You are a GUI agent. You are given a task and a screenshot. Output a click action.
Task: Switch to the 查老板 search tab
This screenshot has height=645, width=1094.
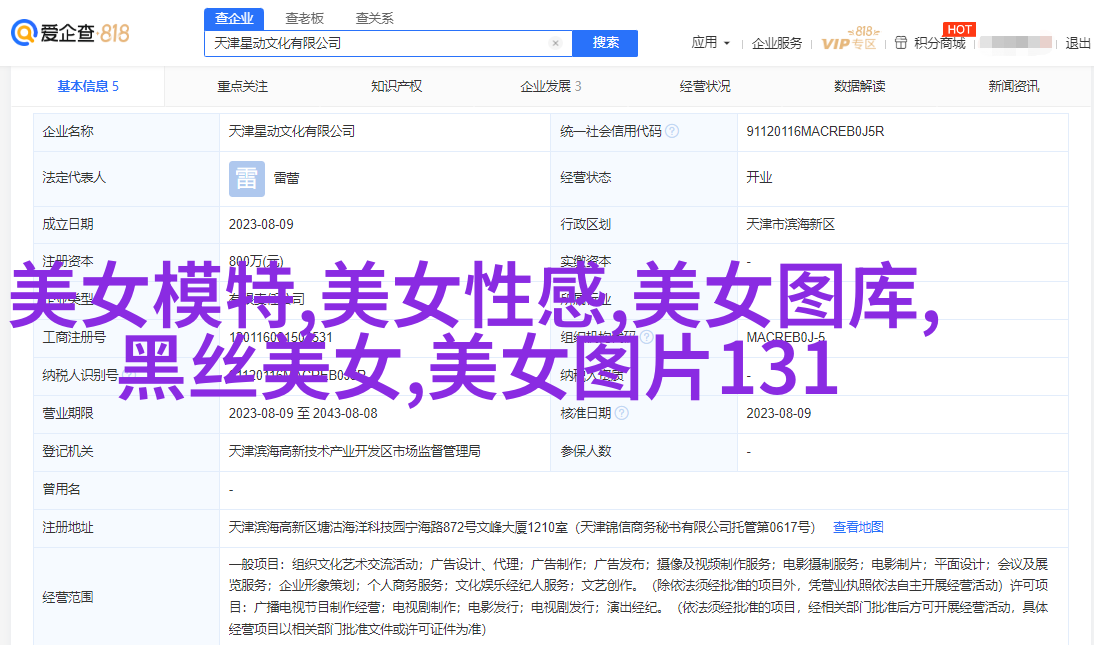point(304,19)
